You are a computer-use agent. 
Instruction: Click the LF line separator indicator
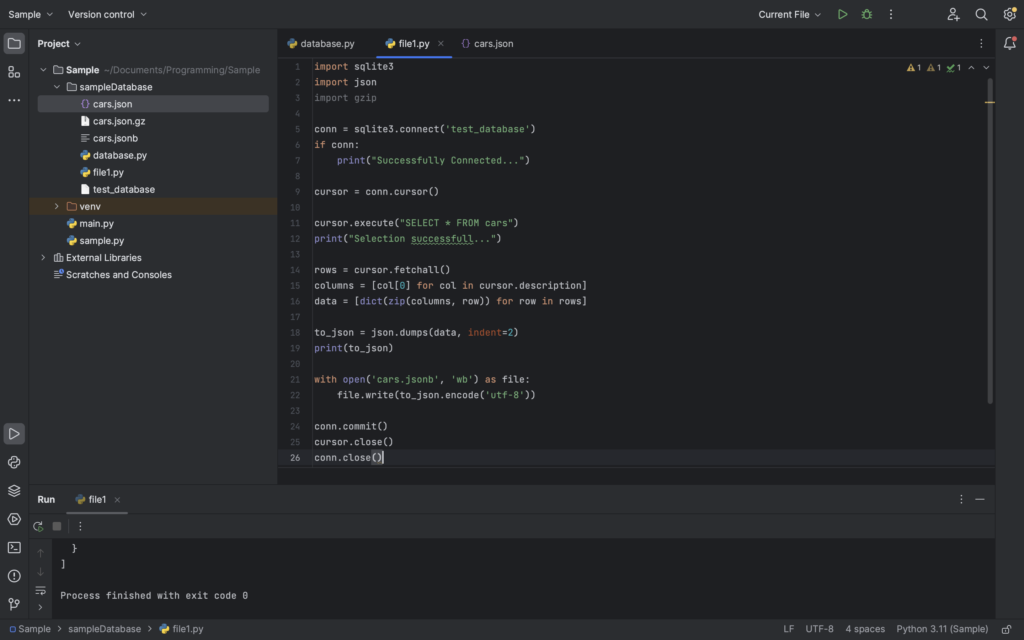(789, 628)
